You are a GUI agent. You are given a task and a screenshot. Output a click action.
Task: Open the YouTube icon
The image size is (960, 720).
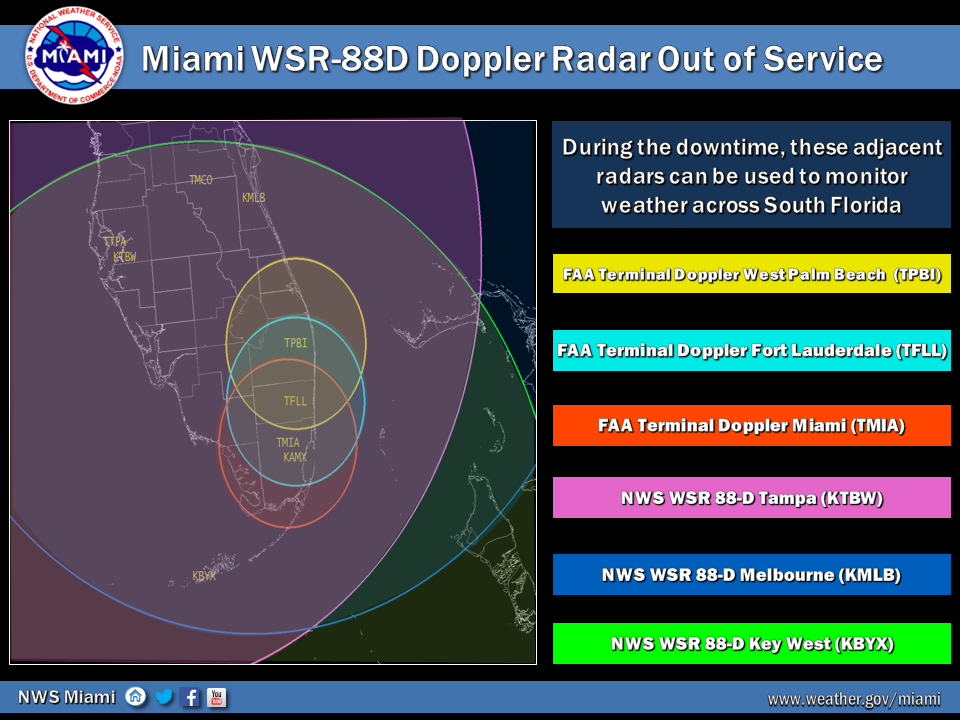pyautogui.click(x=217, y=697)
